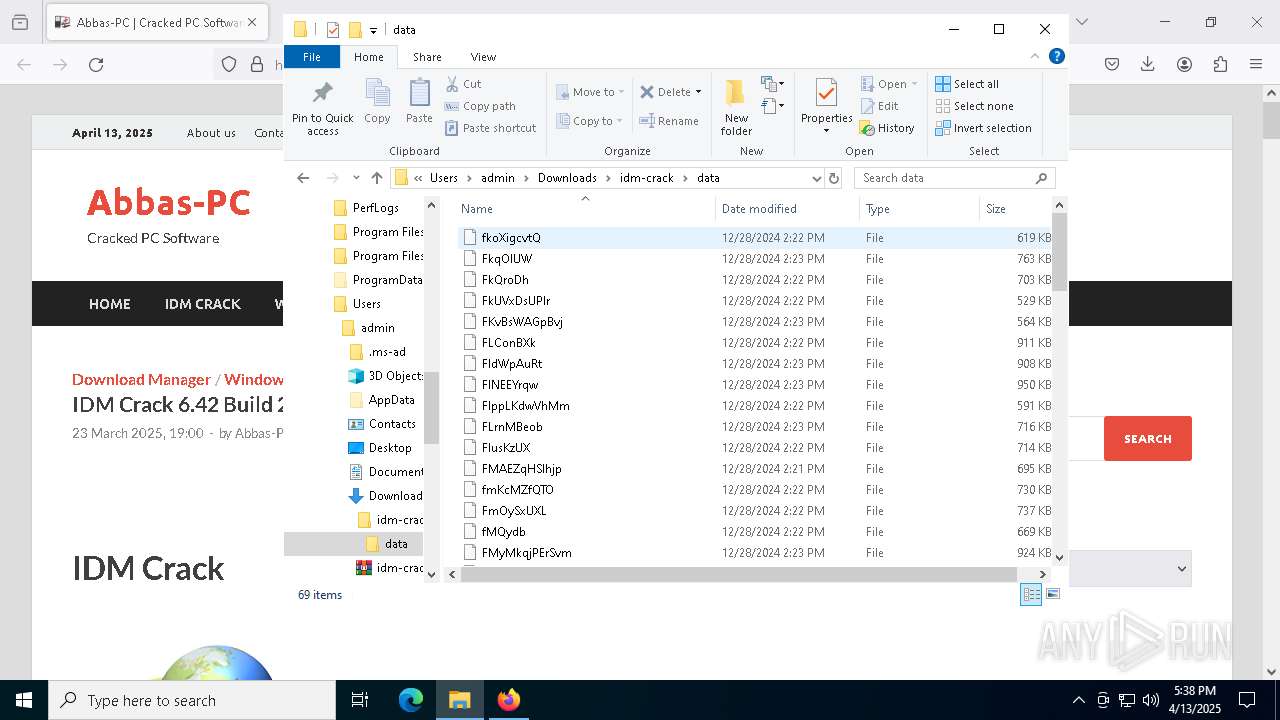
Task: Click the Explorer Help icon
Action: pos(1056,57)
